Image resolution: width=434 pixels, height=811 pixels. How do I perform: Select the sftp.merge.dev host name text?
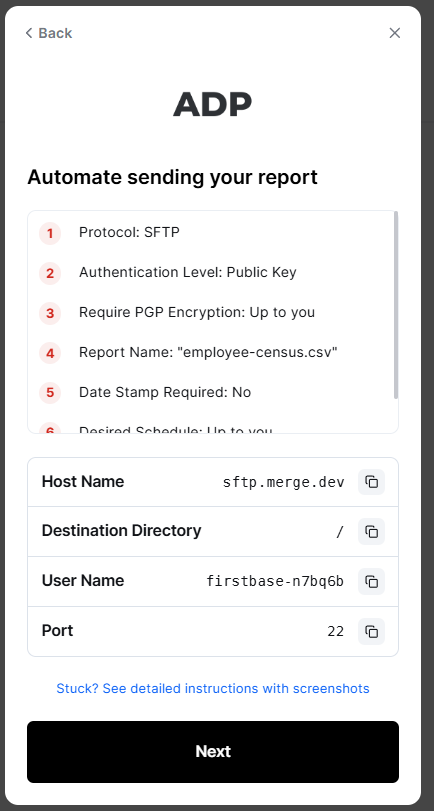[283, 483]
